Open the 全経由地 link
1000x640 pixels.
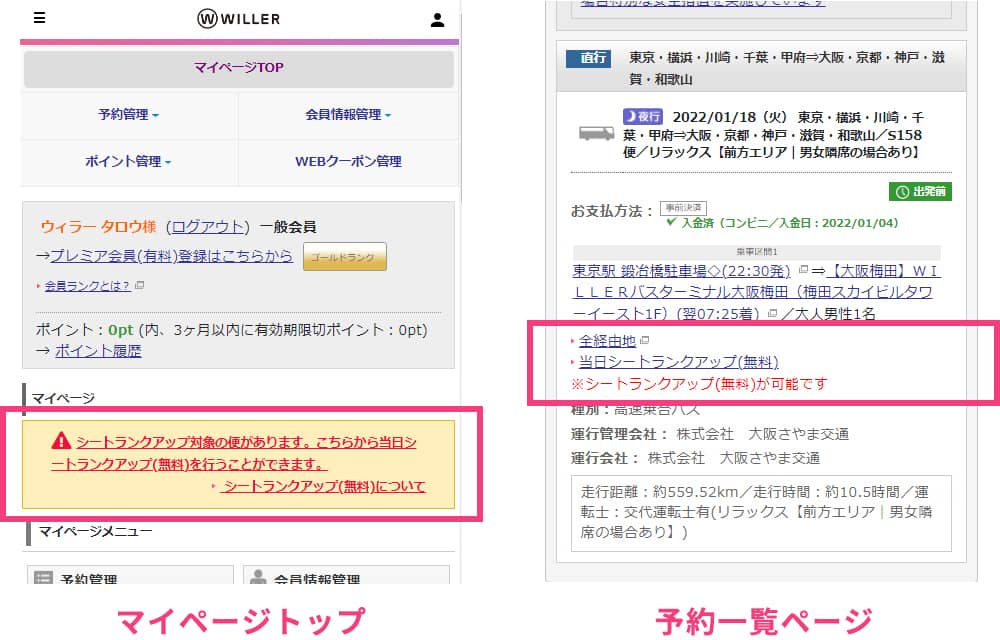pyautogui.click(x=607, y=341)
